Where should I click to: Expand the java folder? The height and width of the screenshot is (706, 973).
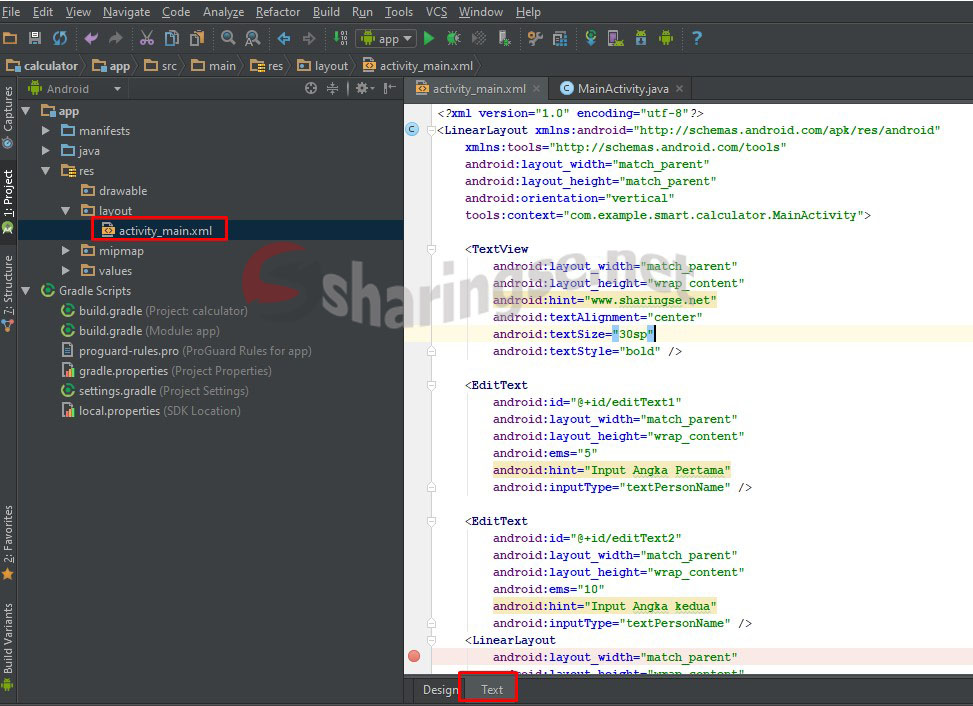(x=45, y=151)
